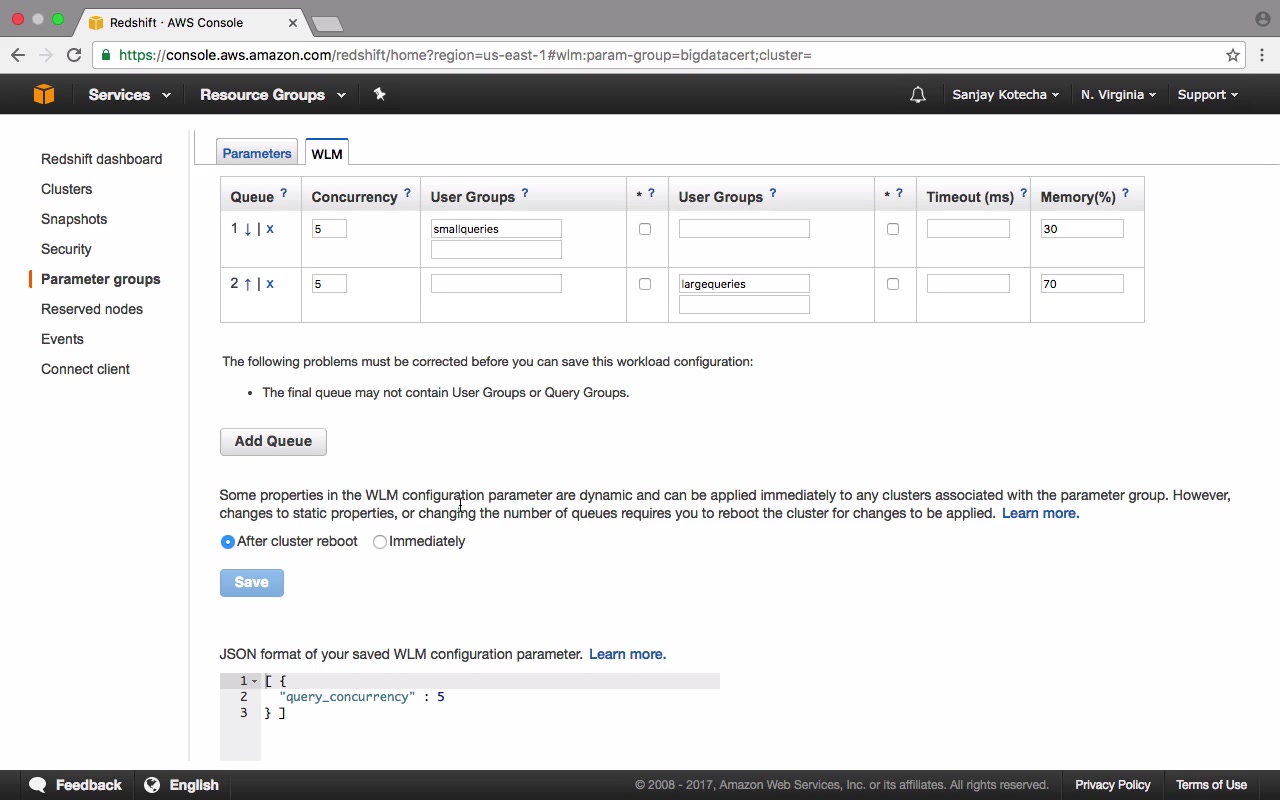This screenshot has width=1280, height=800.
Task: Go to Clusters in the sidebar
Action: 66,189
